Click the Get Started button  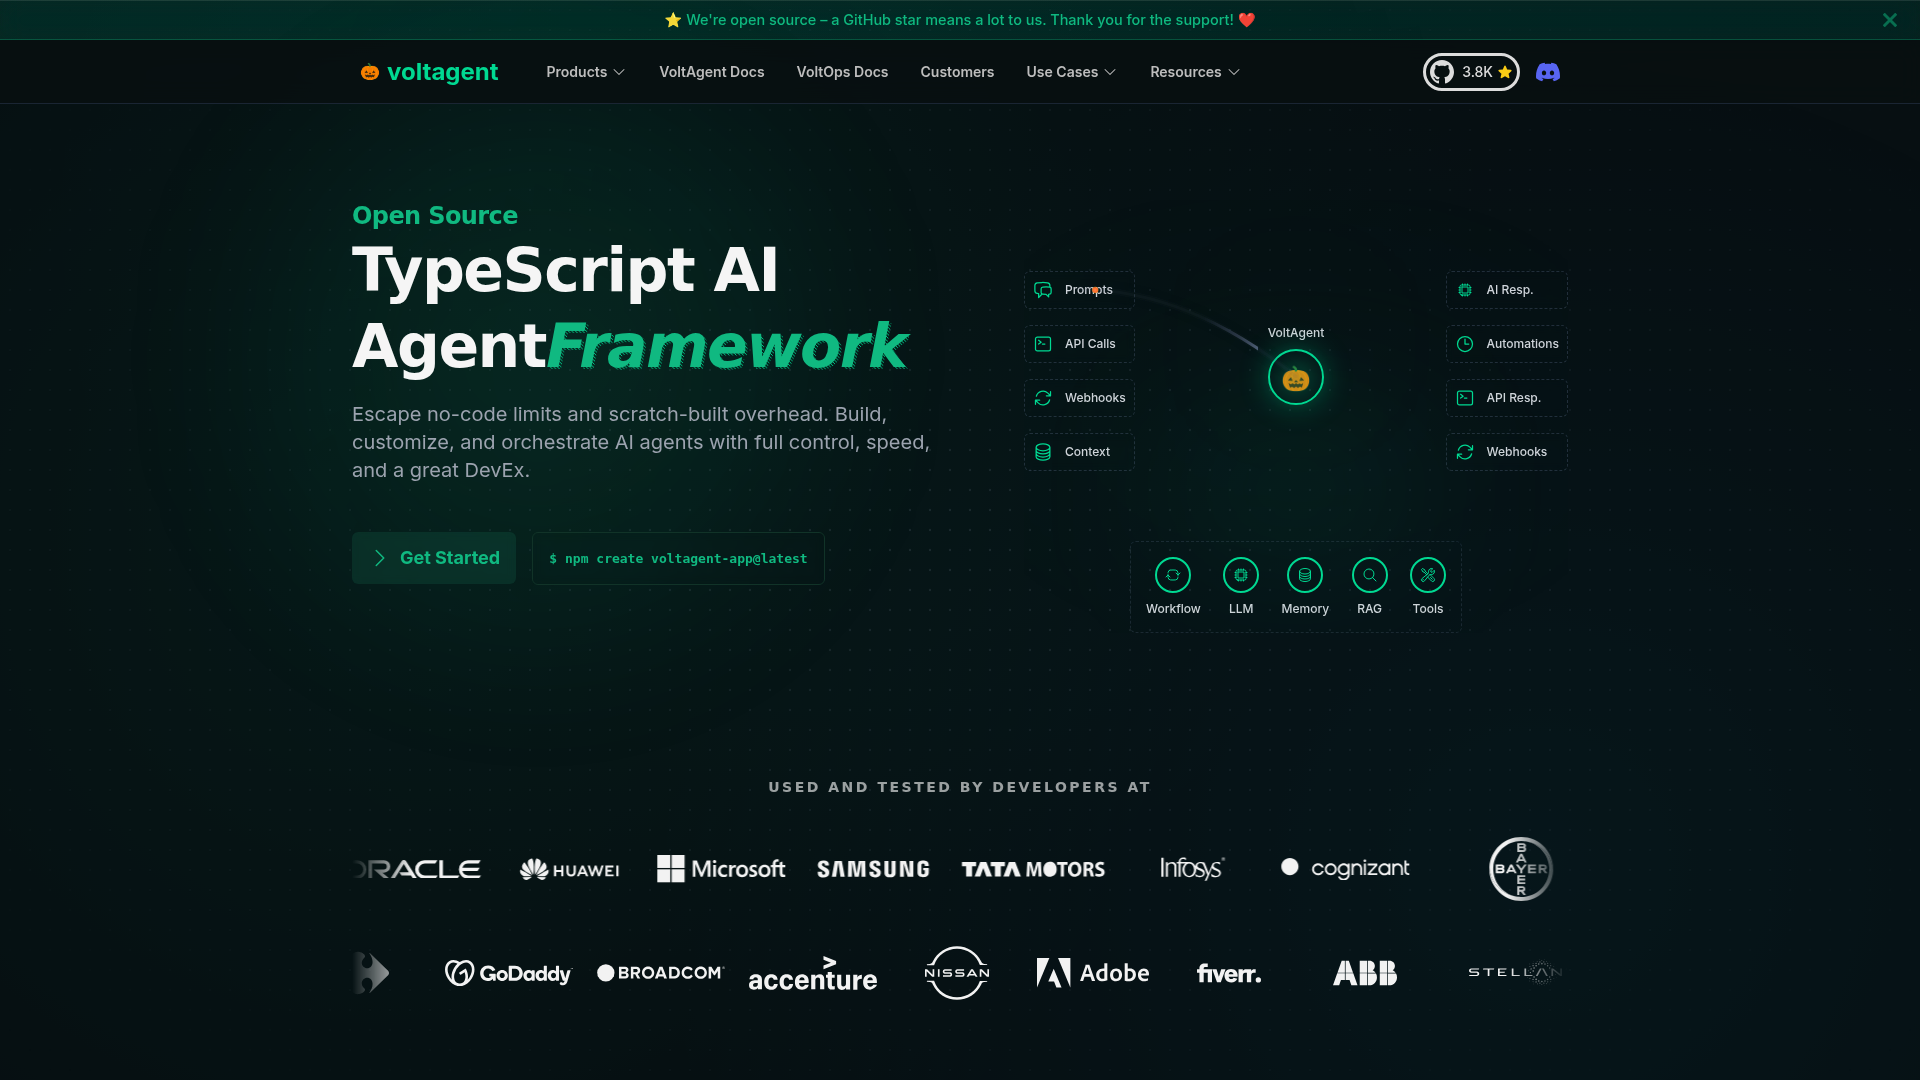pyautogui.click(x=433, y=557)
